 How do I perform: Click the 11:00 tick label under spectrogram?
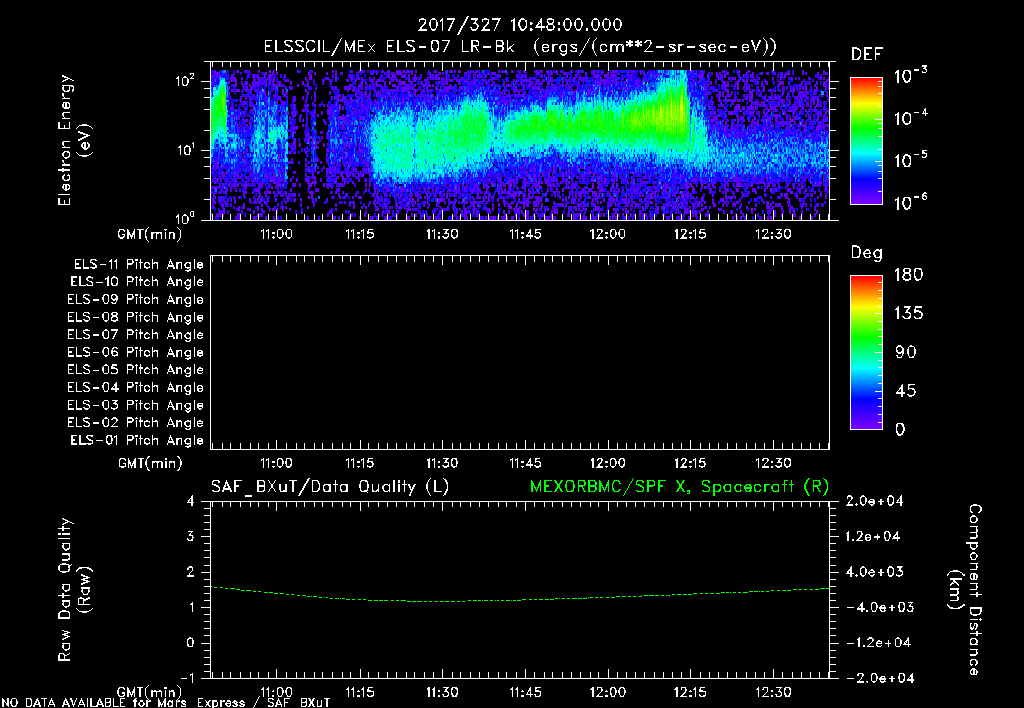click(276, 234)
